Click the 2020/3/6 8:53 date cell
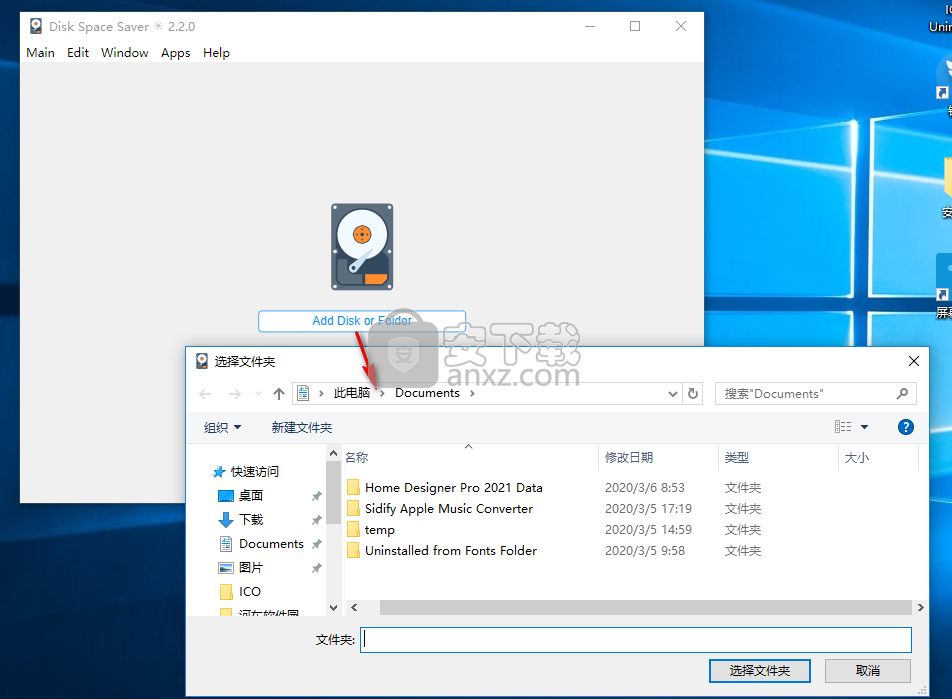 pos(644,488)
